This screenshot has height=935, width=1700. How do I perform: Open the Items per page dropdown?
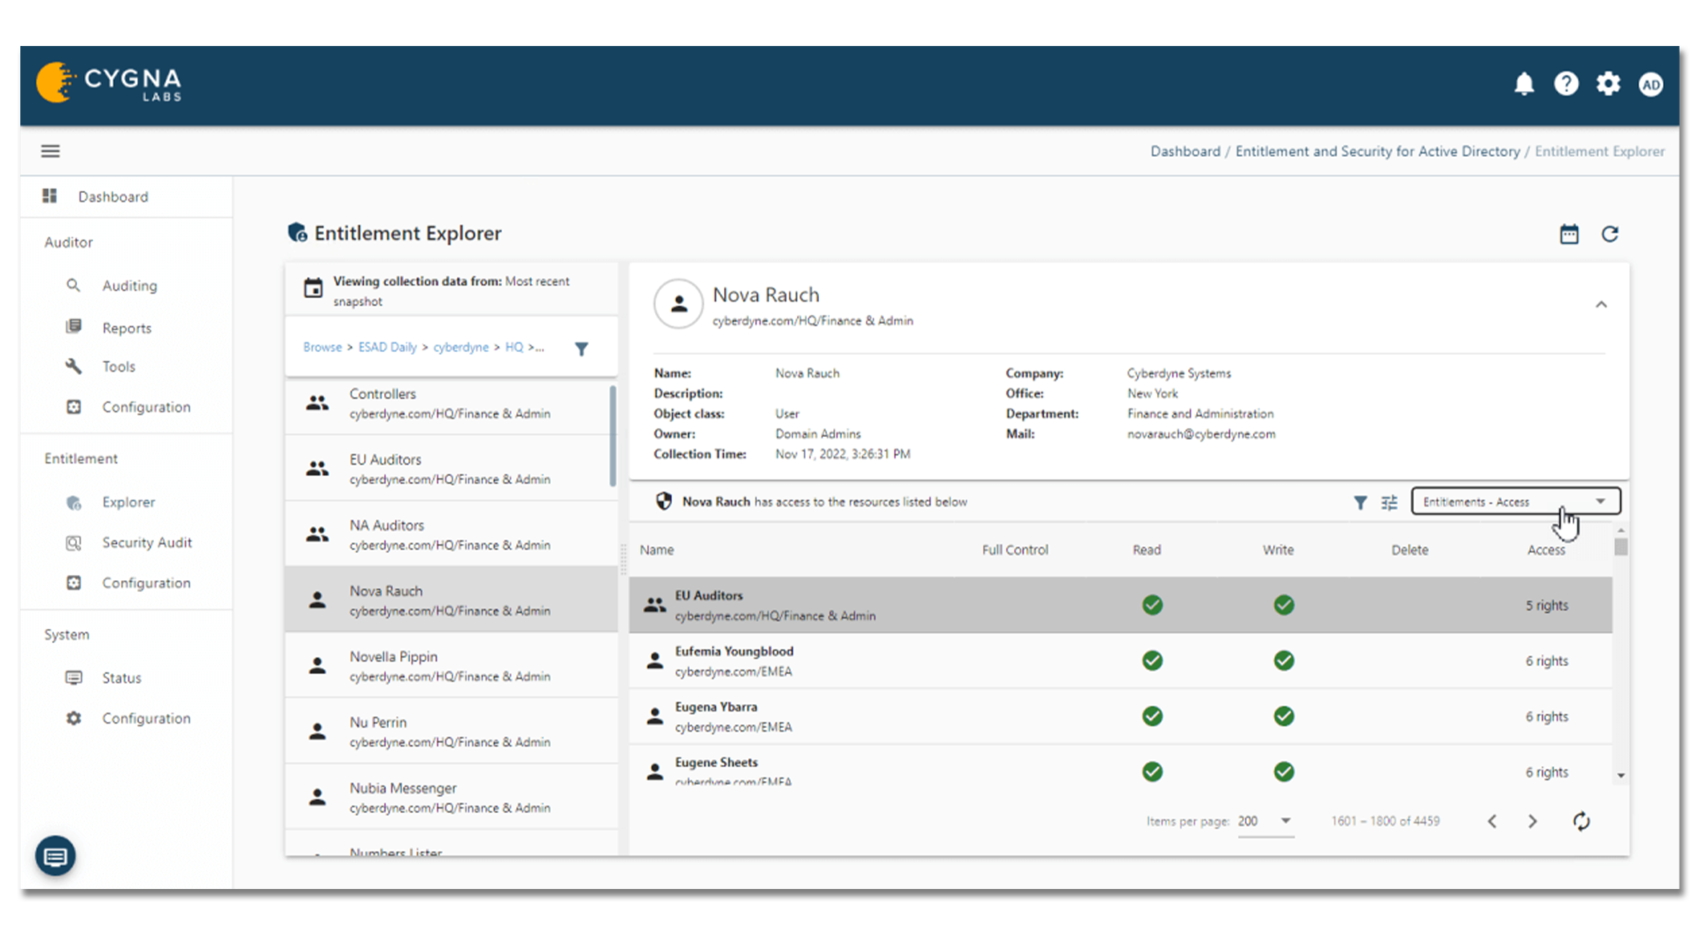1265,821
